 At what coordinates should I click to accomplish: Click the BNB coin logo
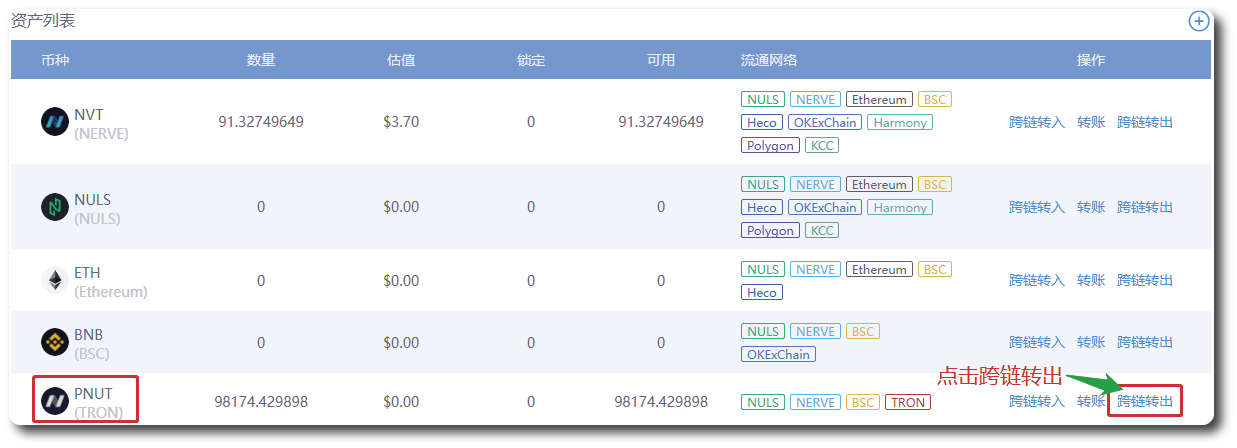pos(54,342)
